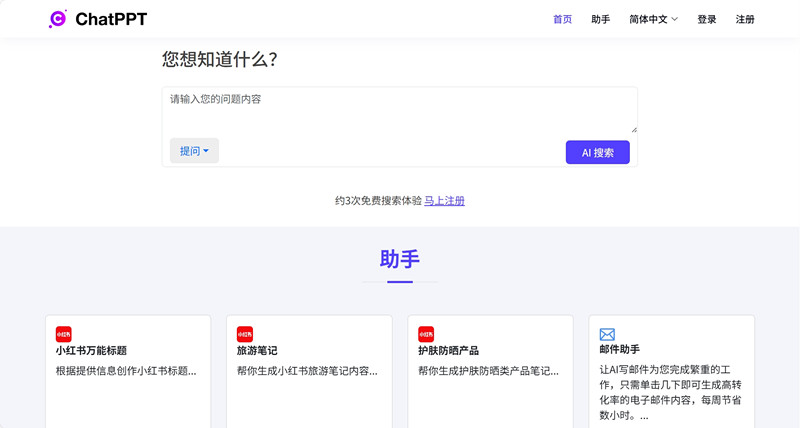Click the 小红书 icon on 护肤防晒产品 card
This screenshot has height=428, width=800.
[x=426, y=334]
